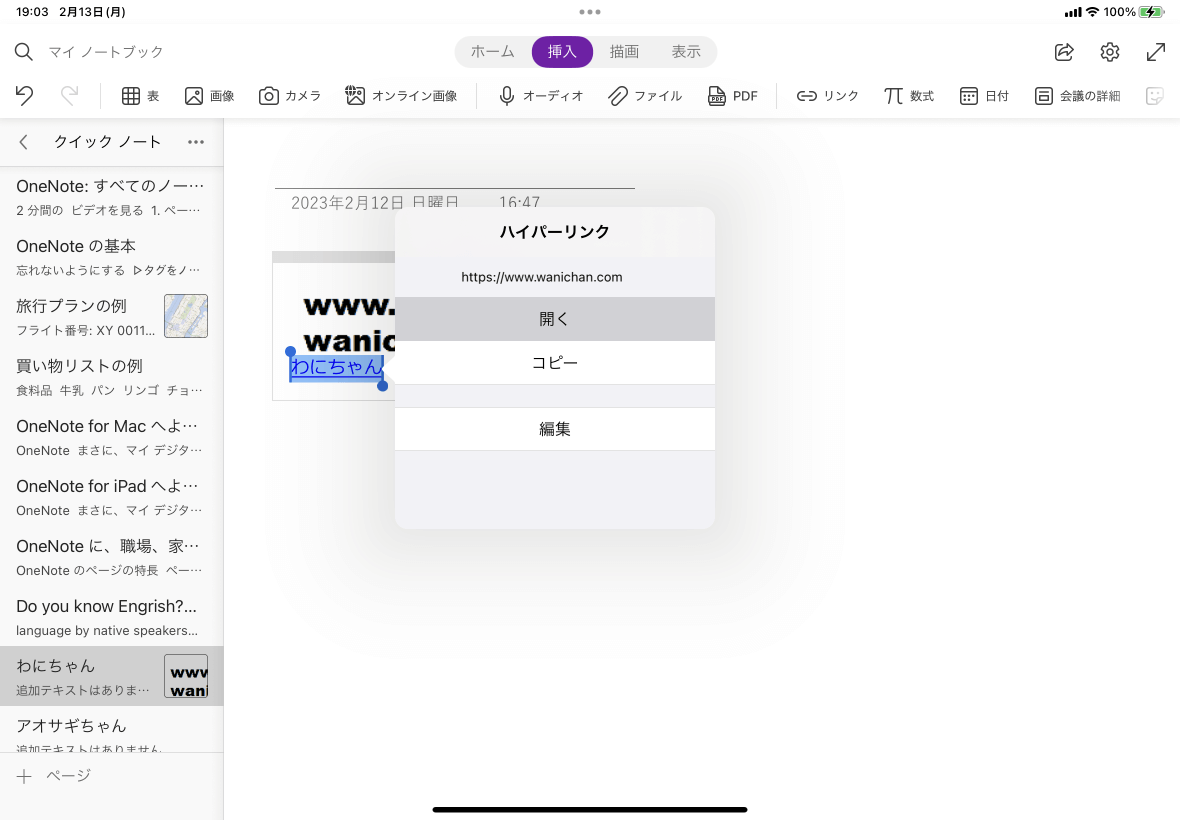Undo the last action
This screenshot has height=820, width=1180.
(24, 96)
